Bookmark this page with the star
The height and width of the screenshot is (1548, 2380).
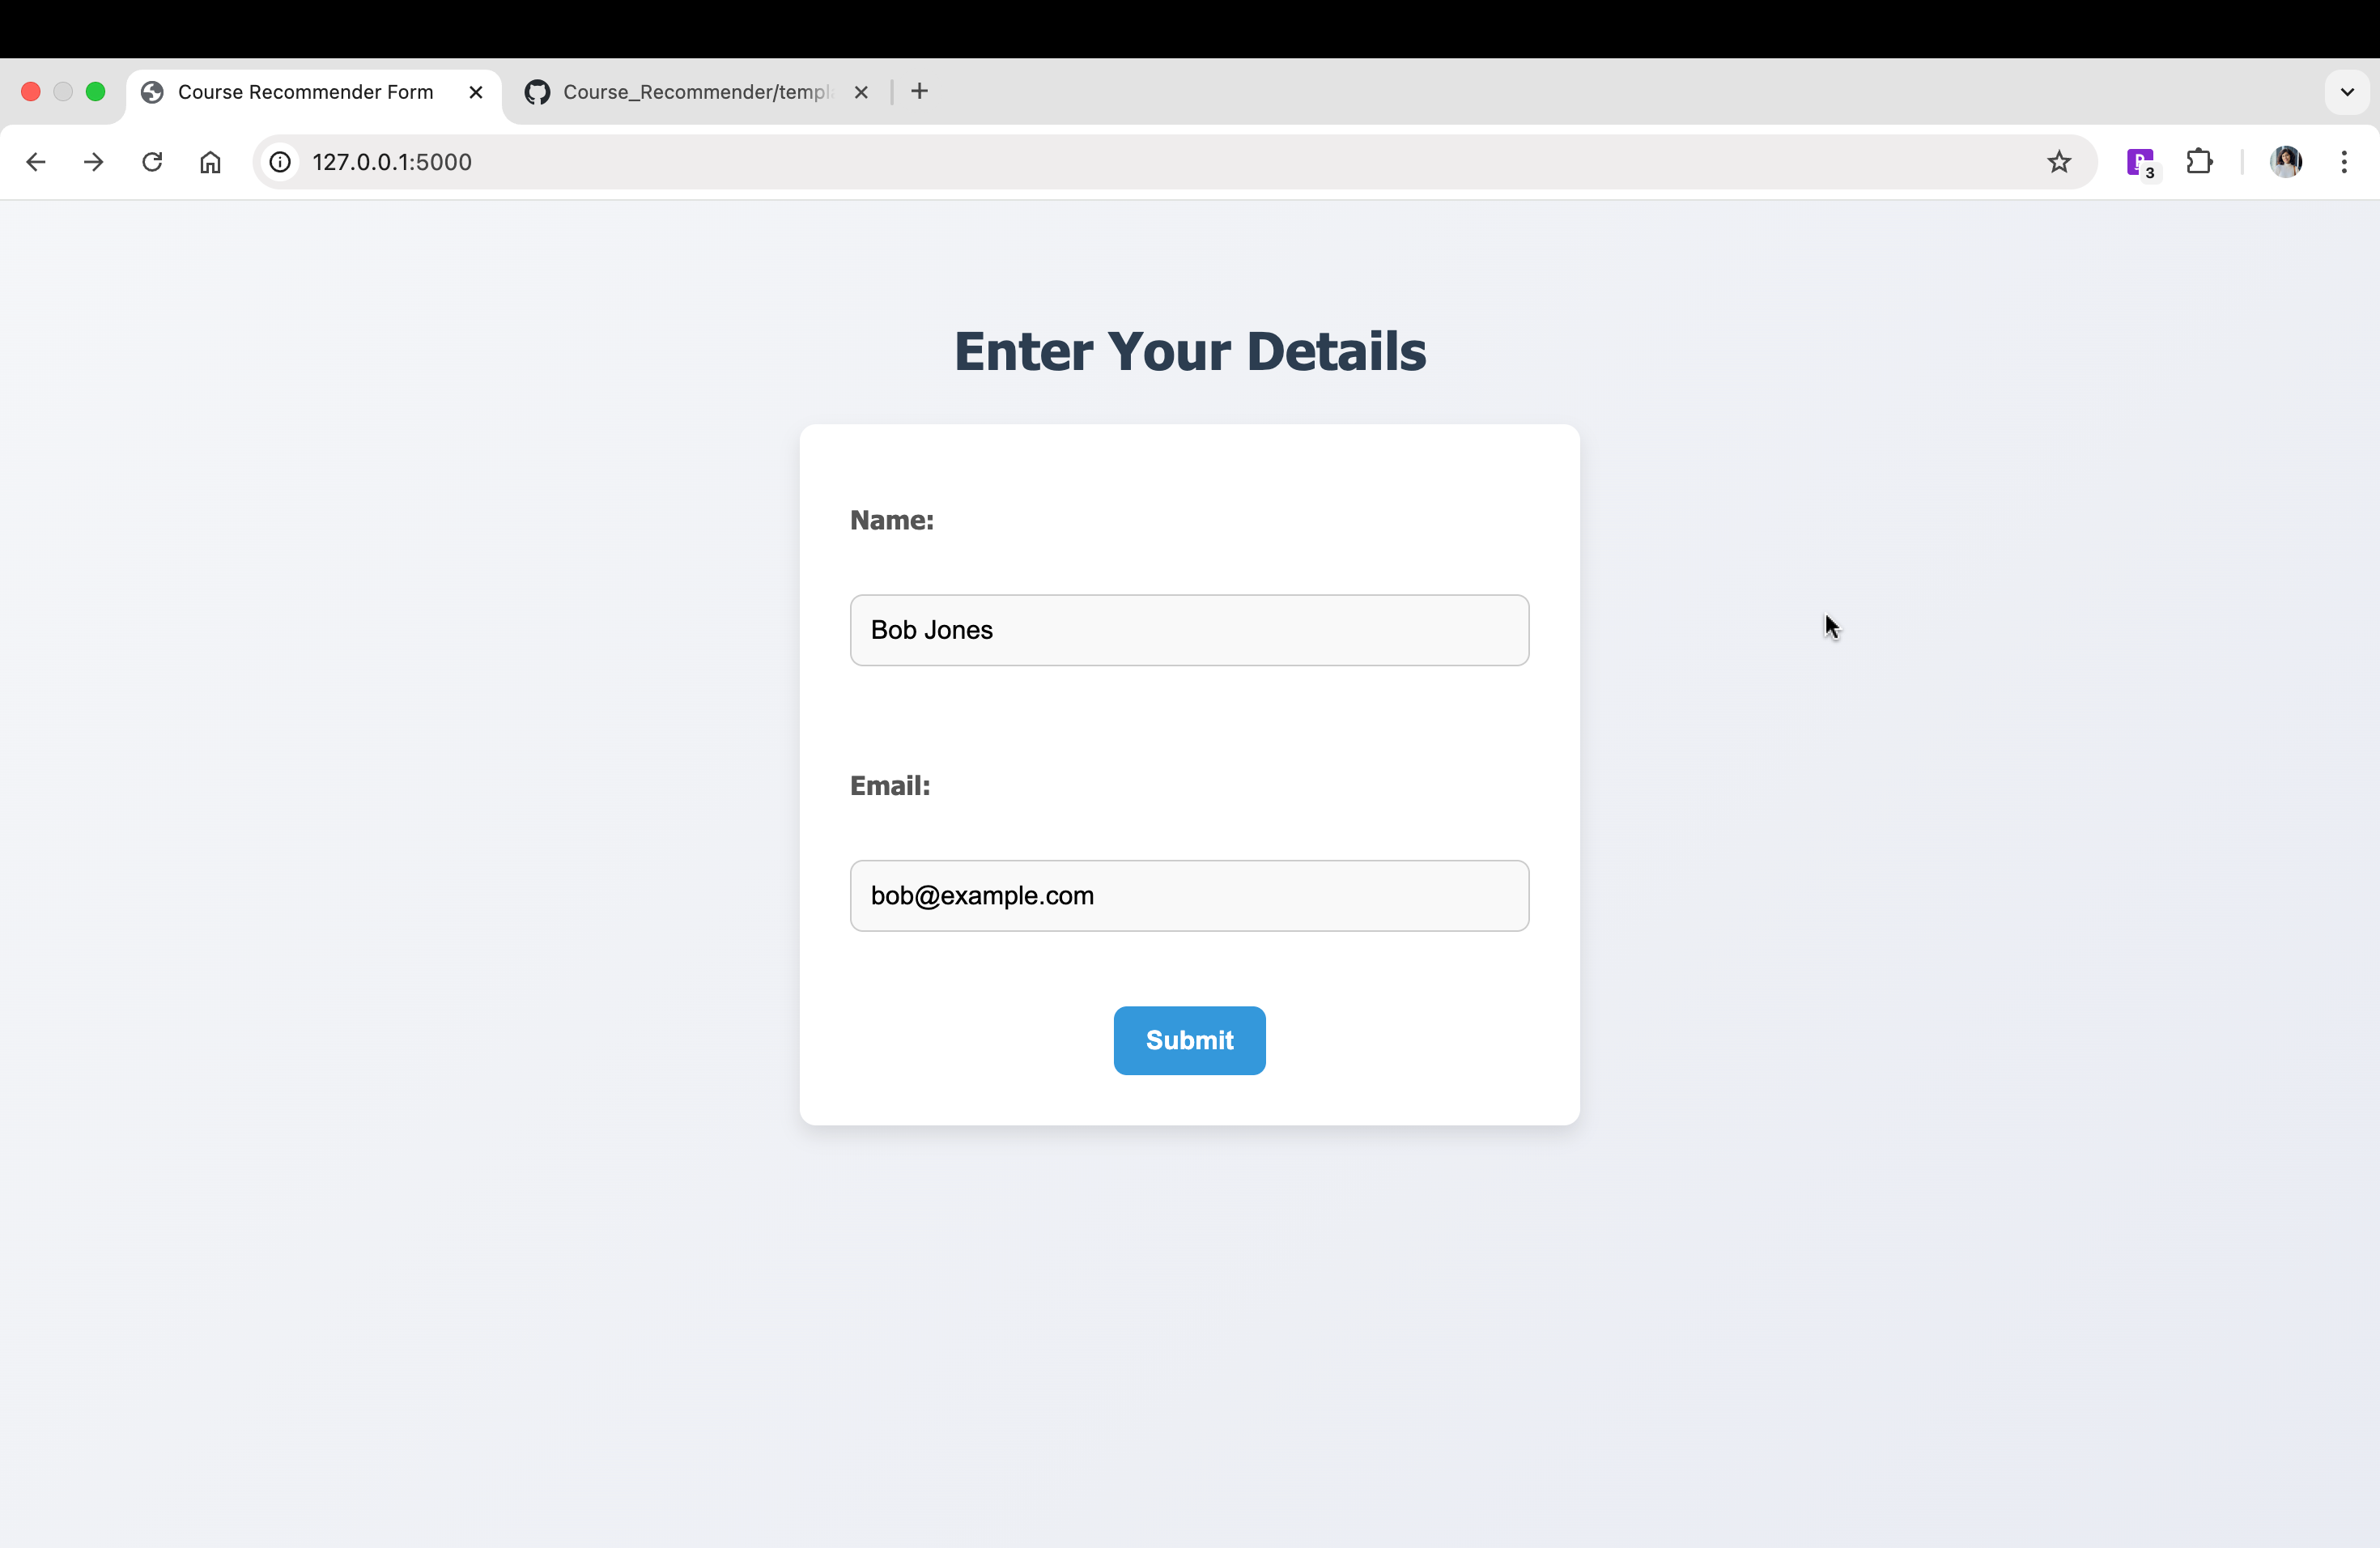click(x=2058, y=162)
